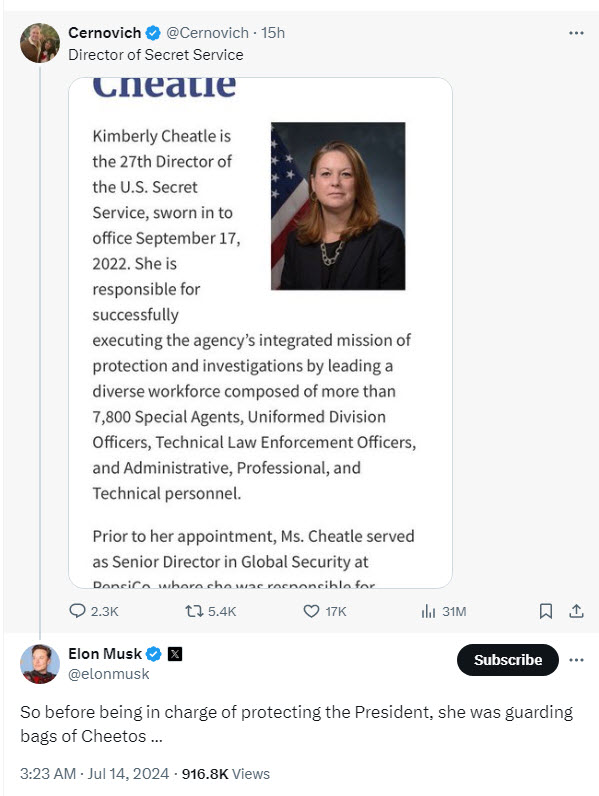Expand the Kimberly Cheatle screenshot image

pos(260,333)
